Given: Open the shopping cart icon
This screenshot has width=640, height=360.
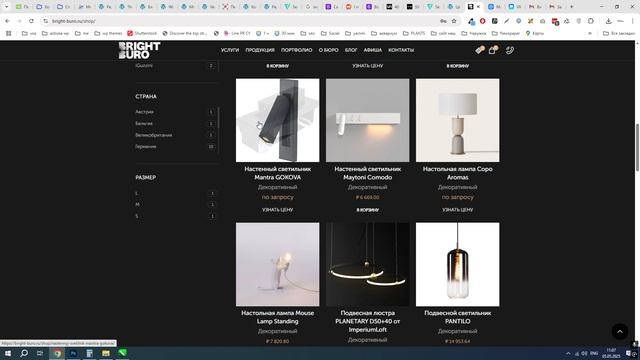Looking at the screenshot, I should coord(493,50).
